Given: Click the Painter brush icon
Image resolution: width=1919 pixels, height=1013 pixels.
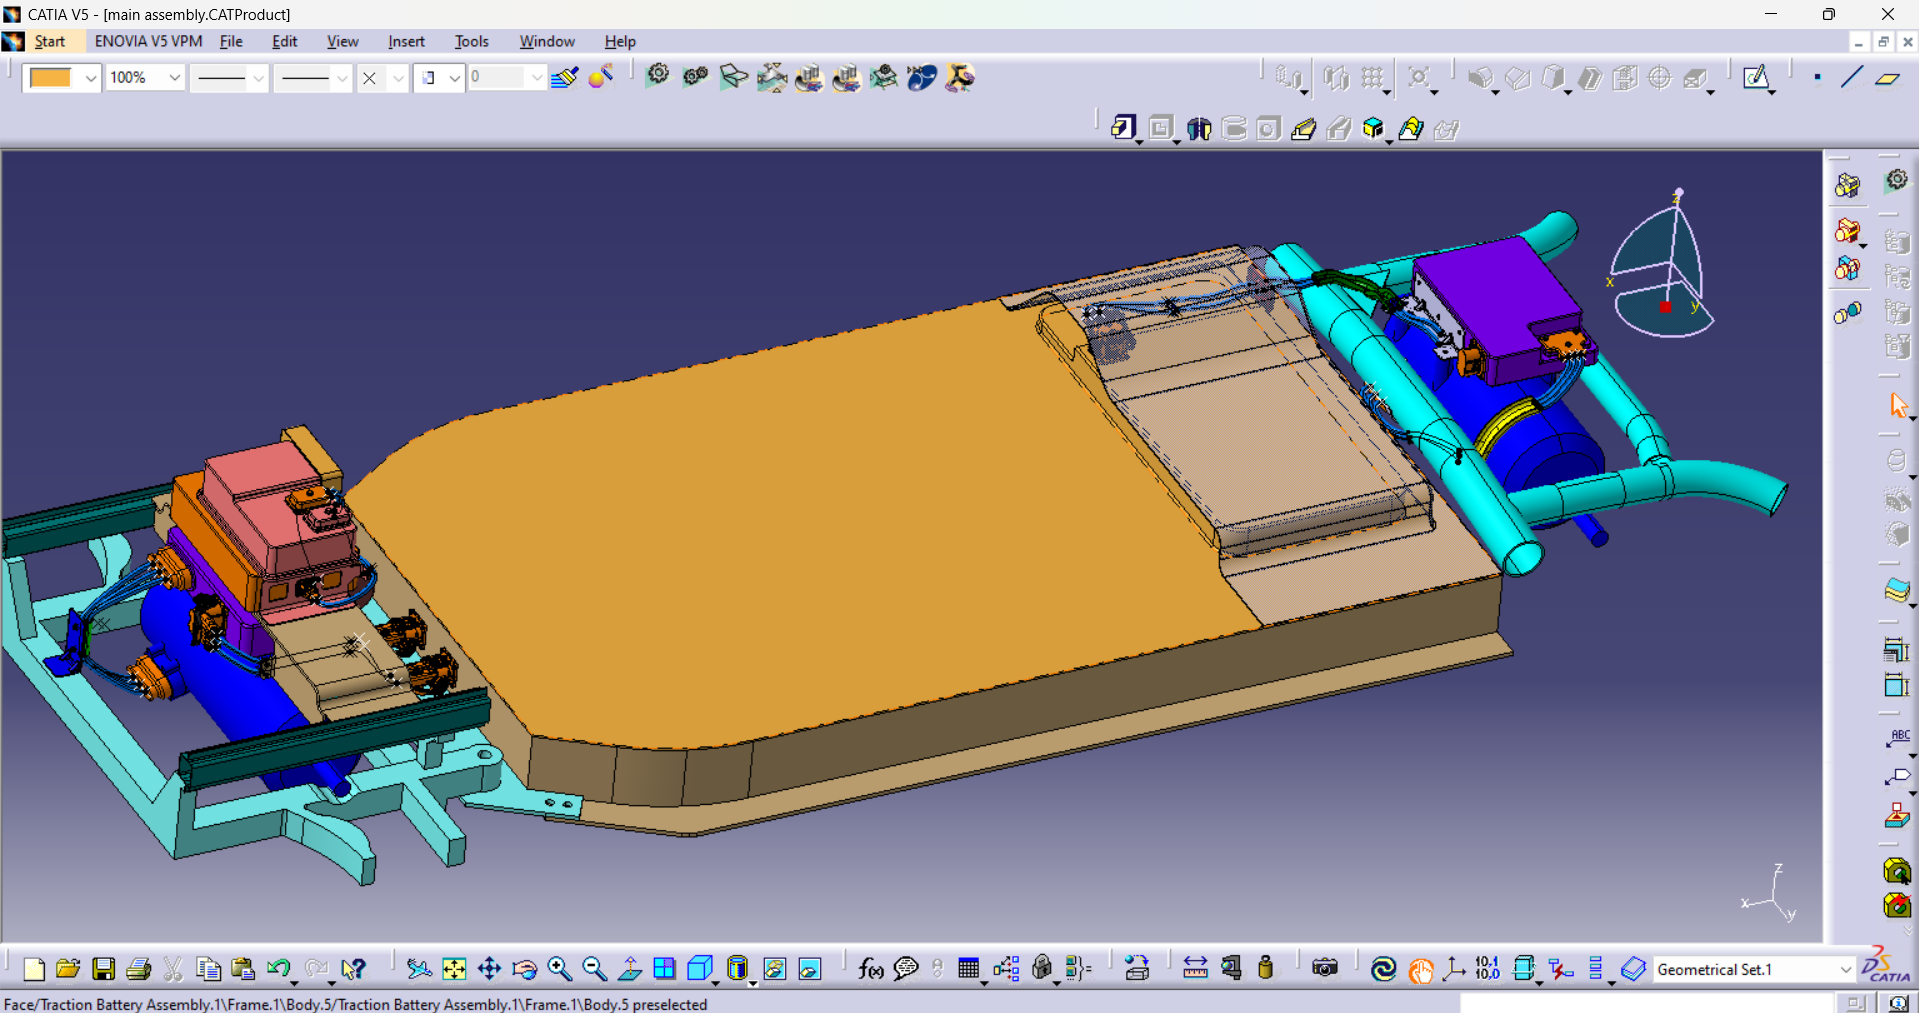Looking at the screenshot, I should point(564,78).
